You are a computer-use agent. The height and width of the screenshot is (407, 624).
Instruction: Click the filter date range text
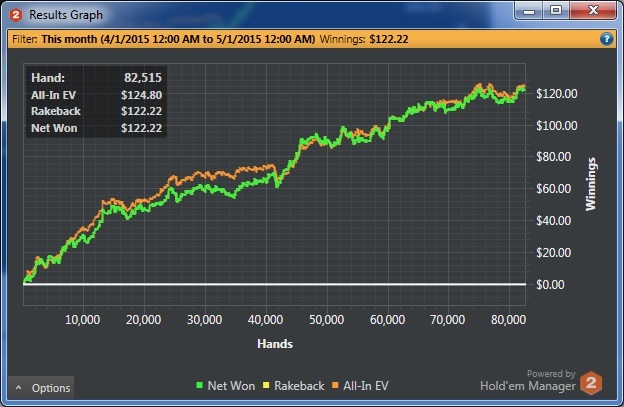[x=178, y=39]
